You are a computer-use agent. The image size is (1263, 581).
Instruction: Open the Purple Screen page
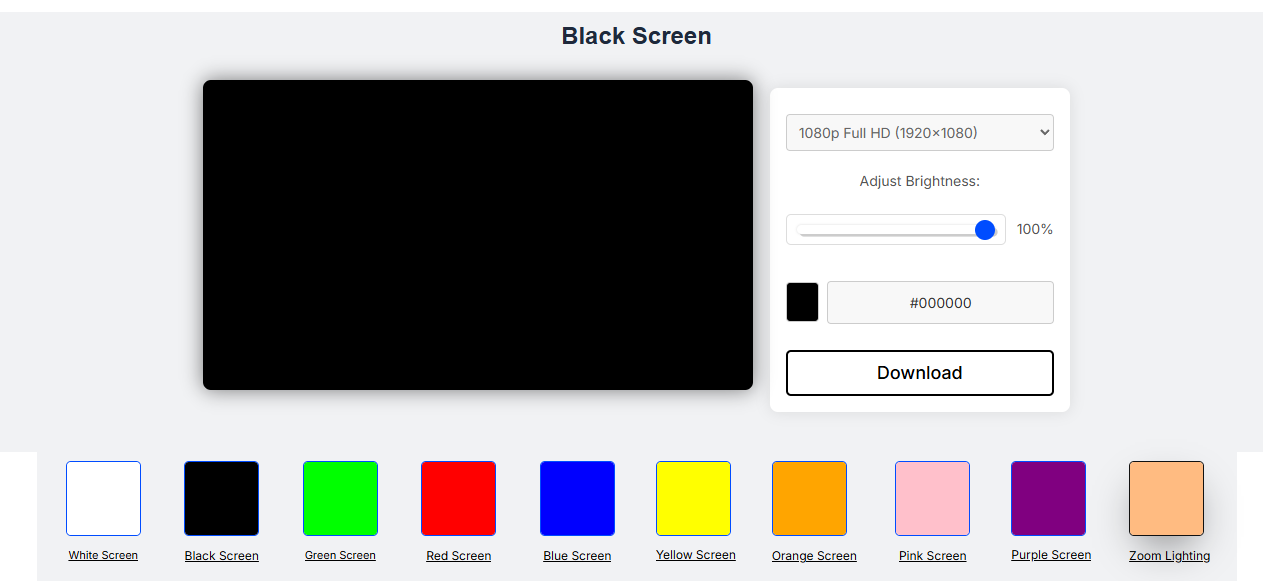coord(1051,555)
